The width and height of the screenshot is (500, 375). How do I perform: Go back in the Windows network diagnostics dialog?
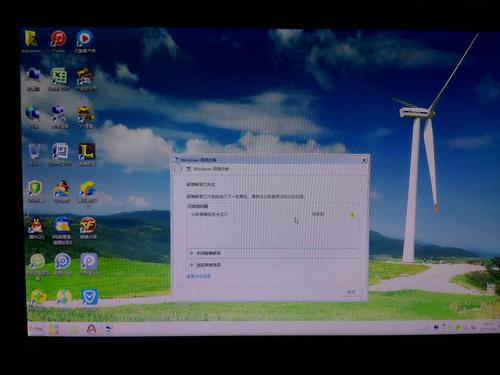pyautogui.click(x=178, y=169)
